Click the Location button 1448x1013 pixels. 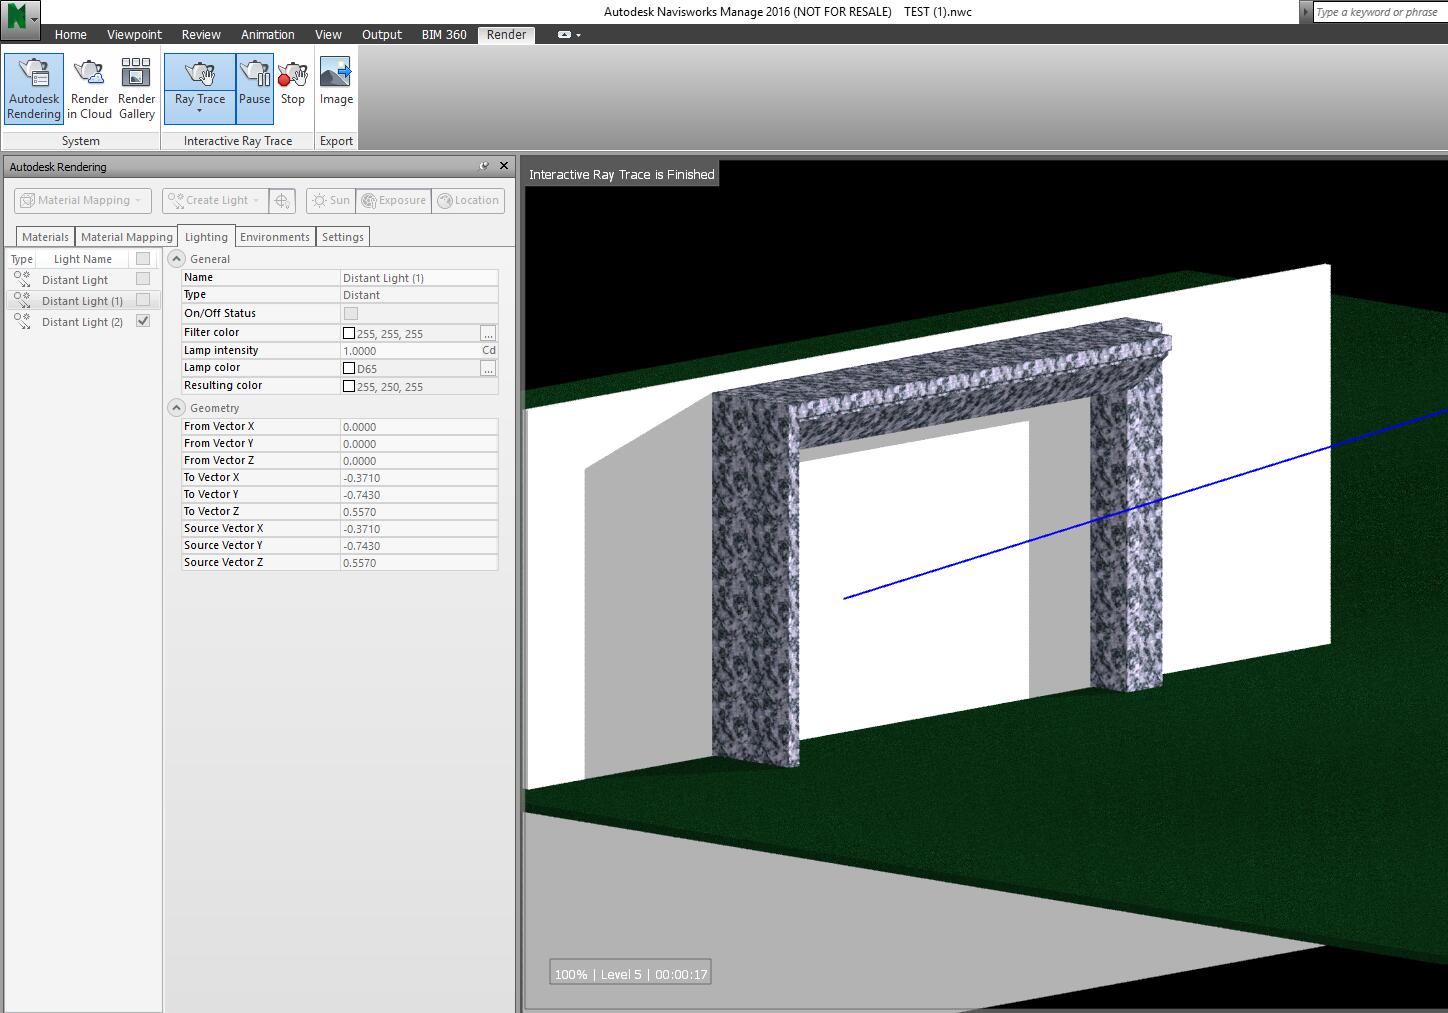coord(468,200)
